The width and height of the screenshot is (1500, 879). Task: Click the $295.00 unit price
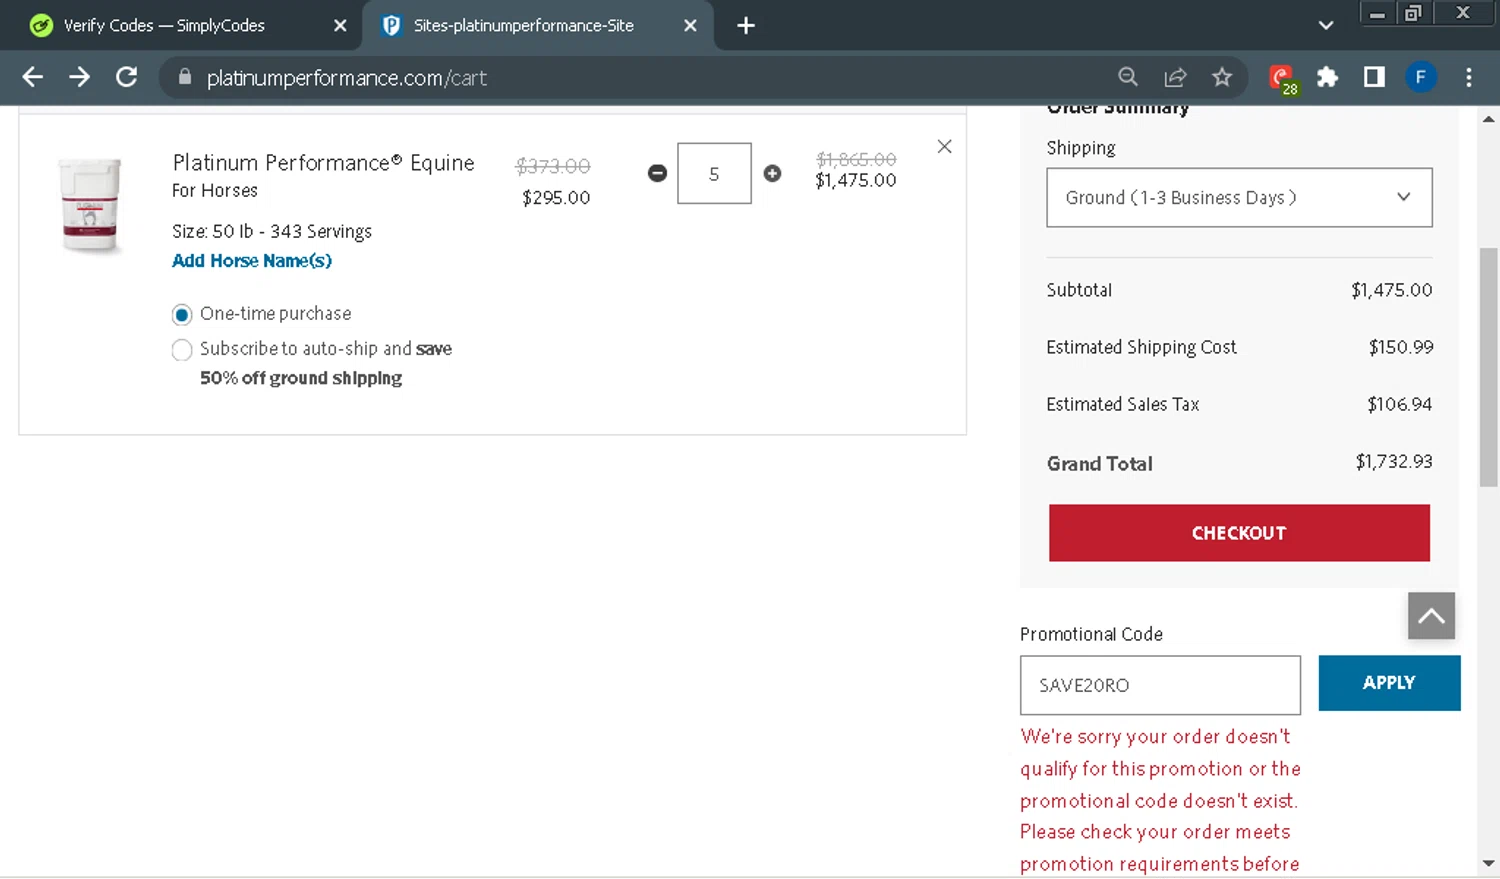click(556, 198)
